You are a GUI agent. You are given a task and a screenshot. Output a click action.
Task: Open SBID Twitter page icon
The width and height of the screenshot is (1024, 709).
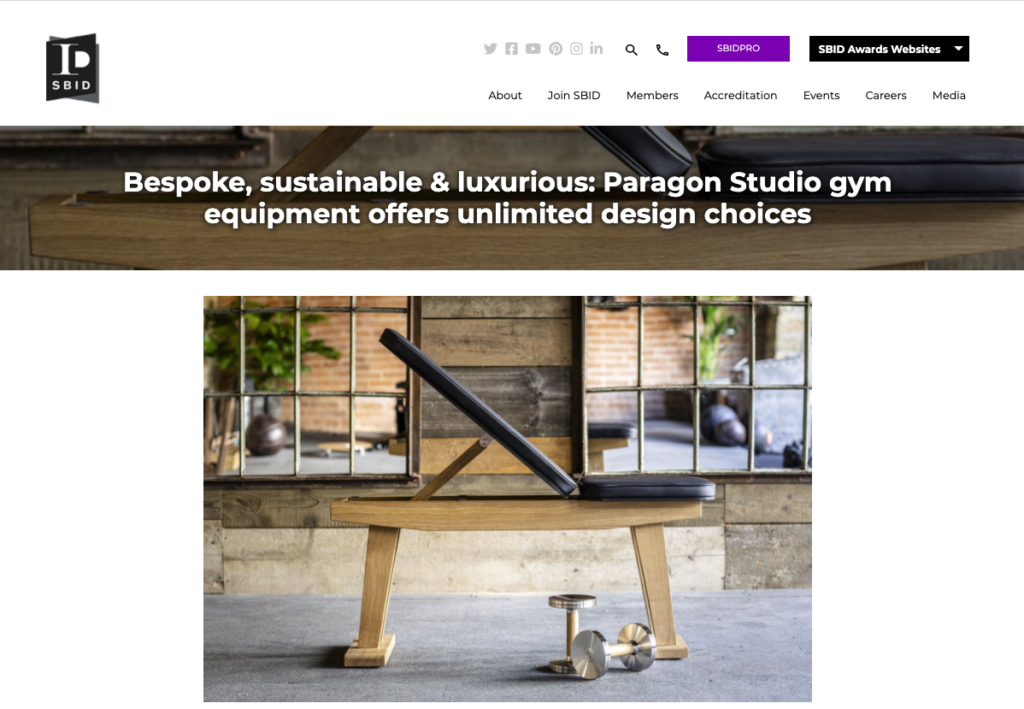coord(490,49)
